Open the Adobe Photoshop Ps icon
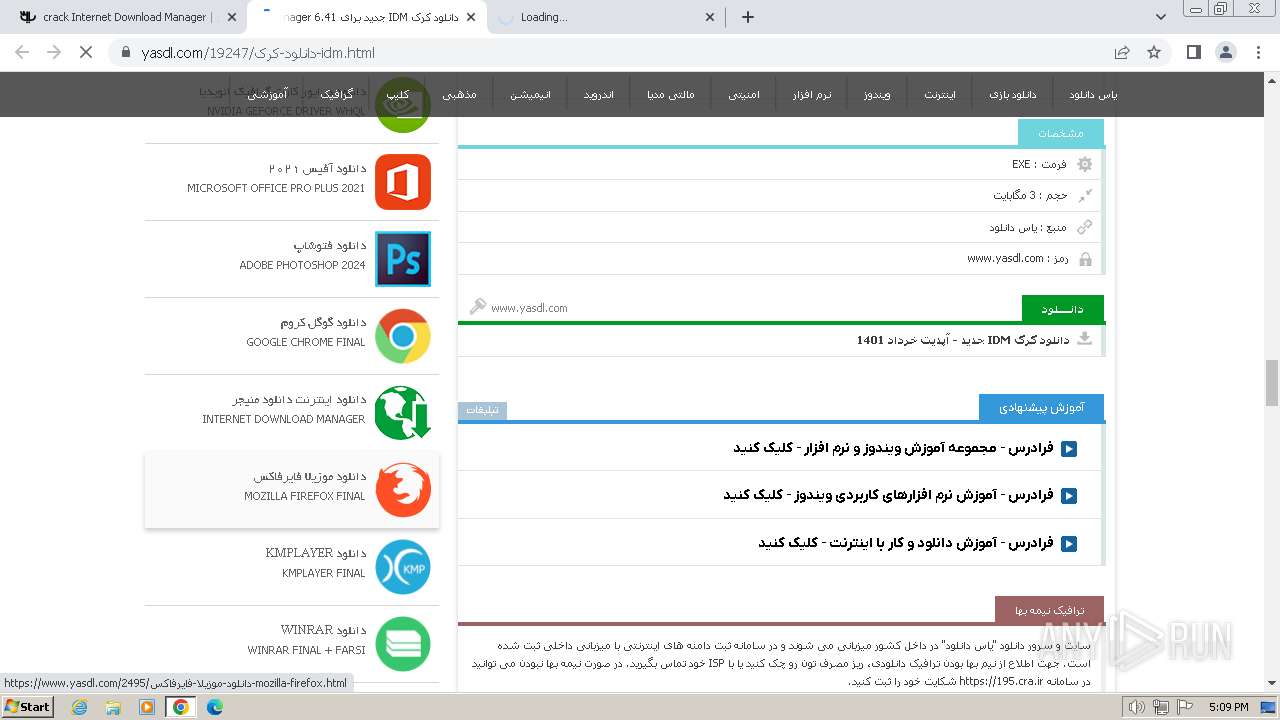Viewport: 1280px width, 720px height. 403,259
